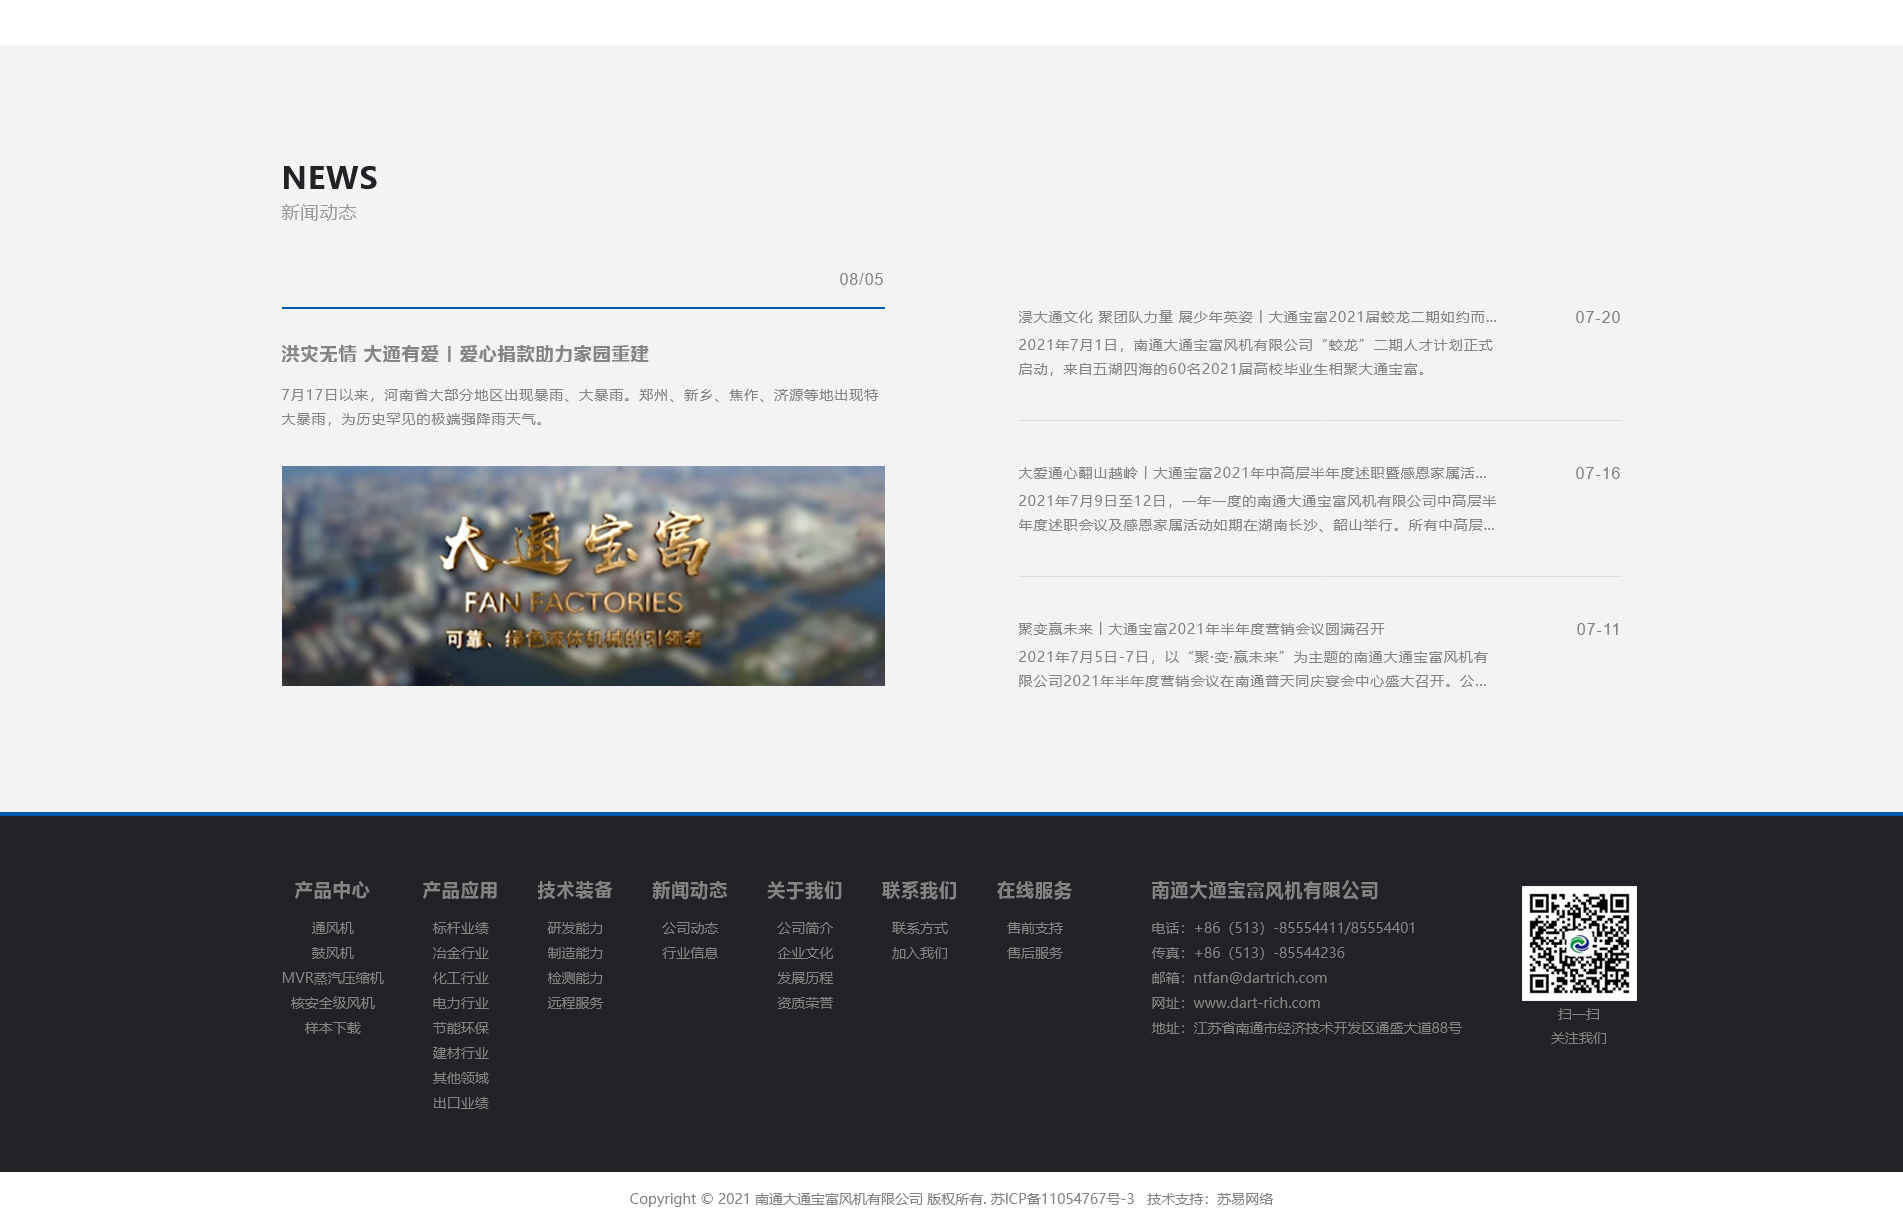
Task: Click the 07-11 article date
Action: click(1598, 629)
